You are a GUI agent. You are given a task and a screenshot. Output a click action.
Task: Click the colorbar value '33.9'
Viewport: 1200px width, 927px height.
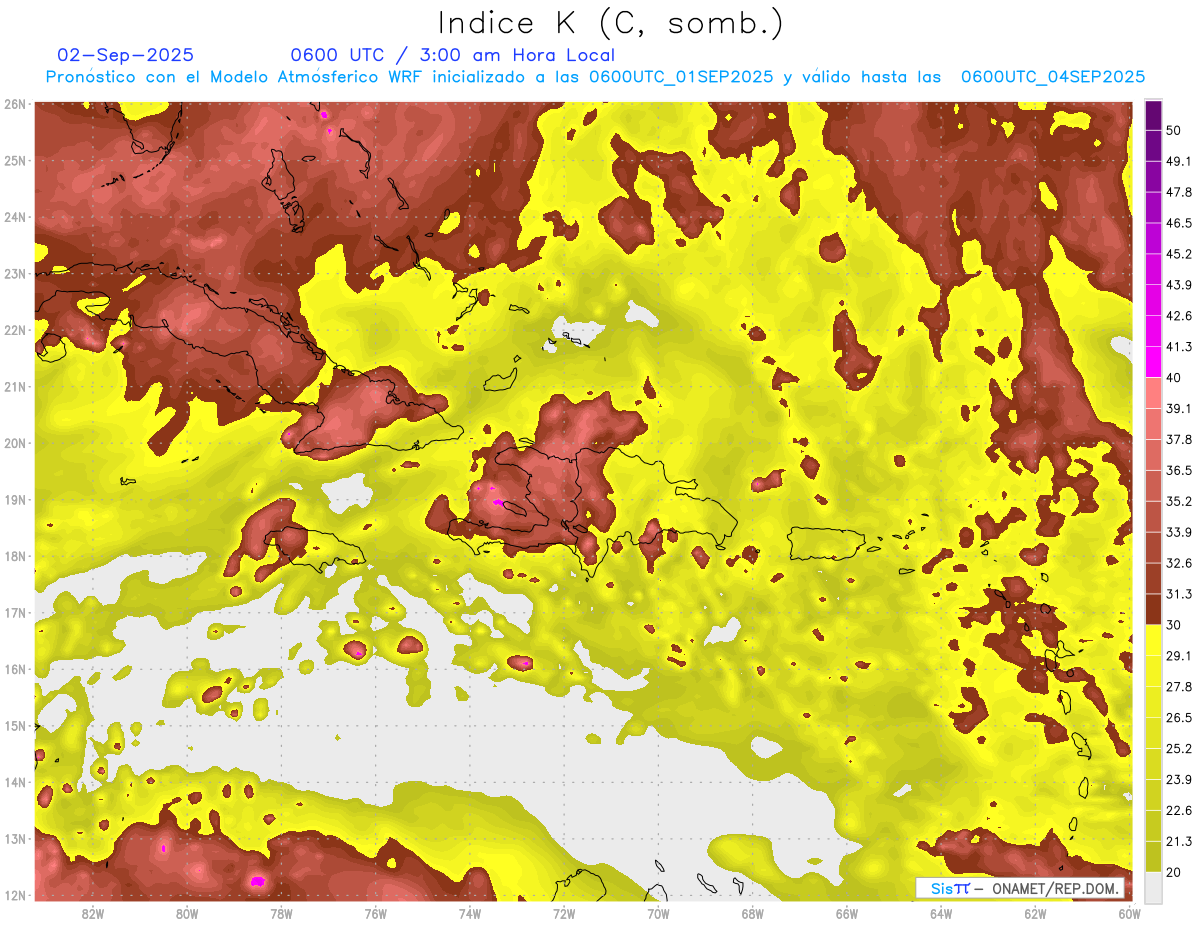(x=1178, y=532)
